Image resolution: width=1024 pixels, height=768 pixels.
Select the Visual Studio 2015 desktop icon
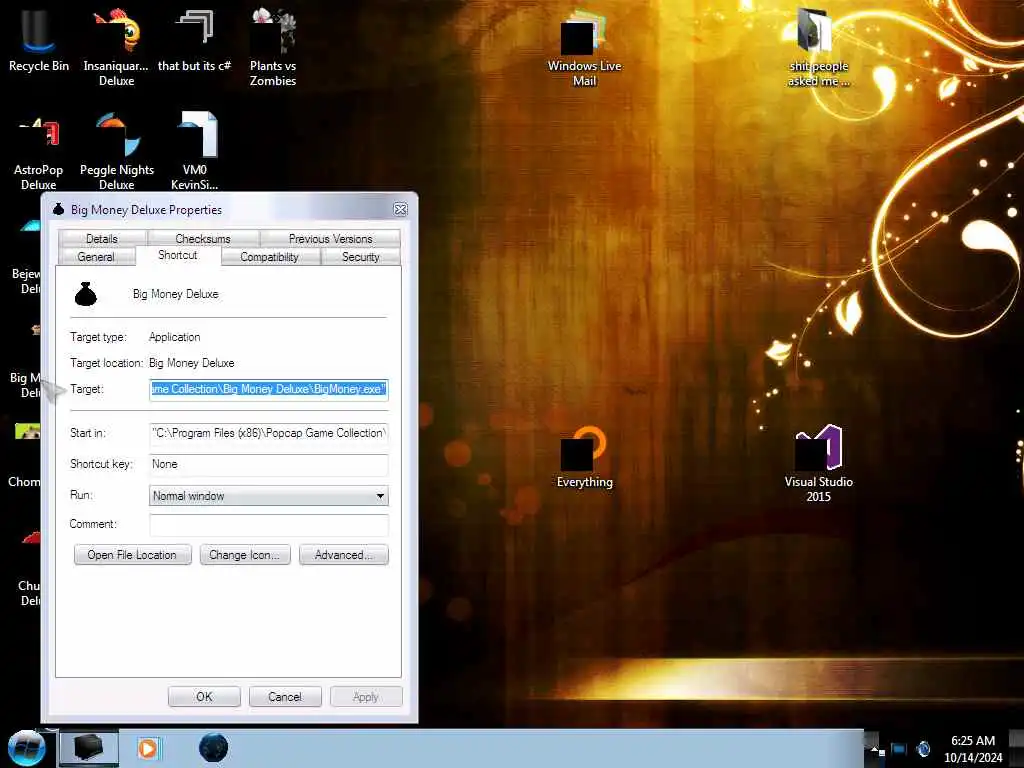(818, 464)
